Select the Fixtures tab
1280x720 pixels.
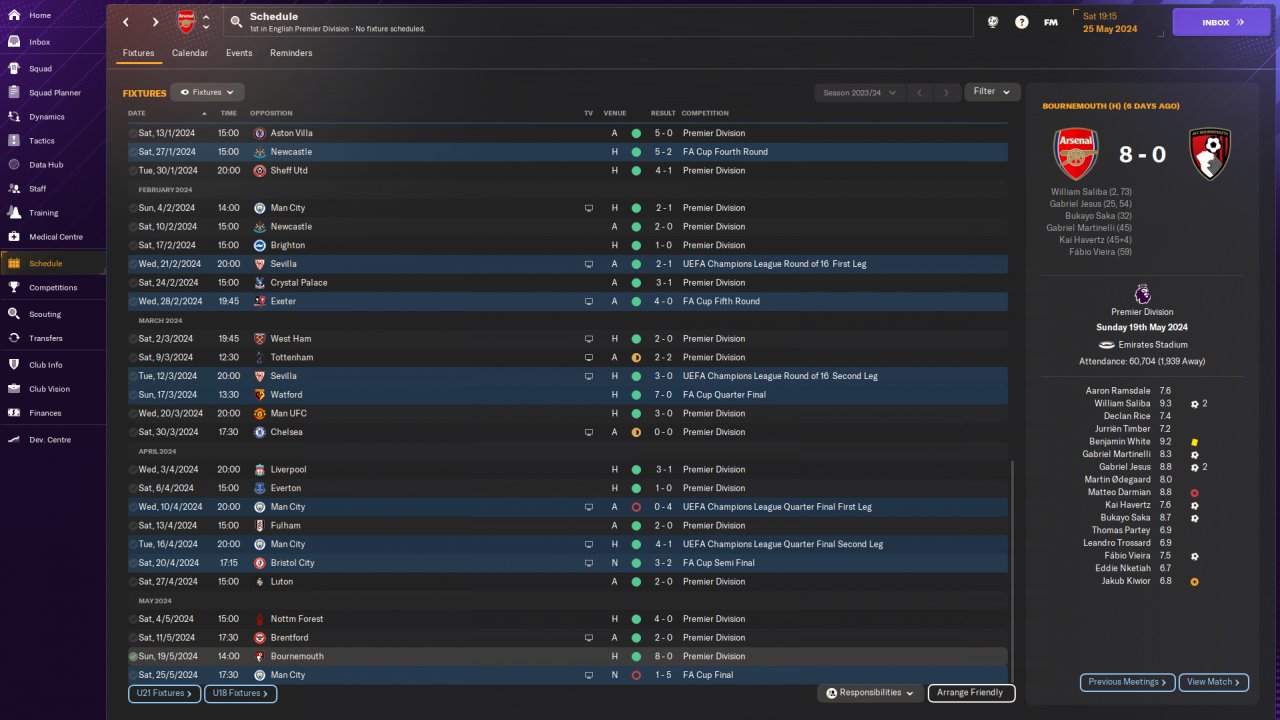[139, 53]
